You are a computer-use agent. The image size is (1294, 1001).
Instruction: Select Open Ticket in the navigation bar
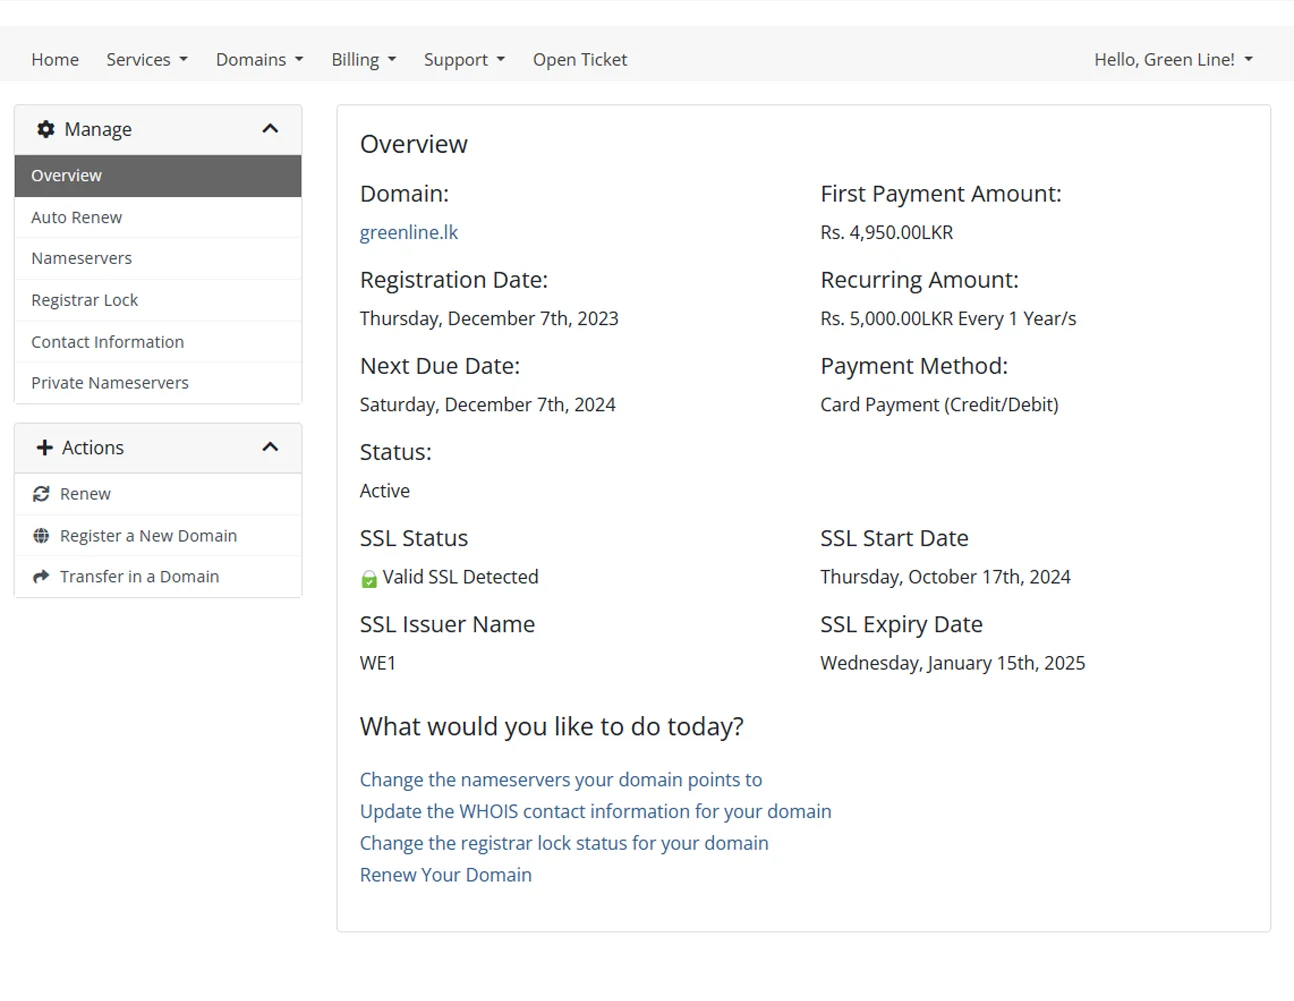(x=580, y=60)
